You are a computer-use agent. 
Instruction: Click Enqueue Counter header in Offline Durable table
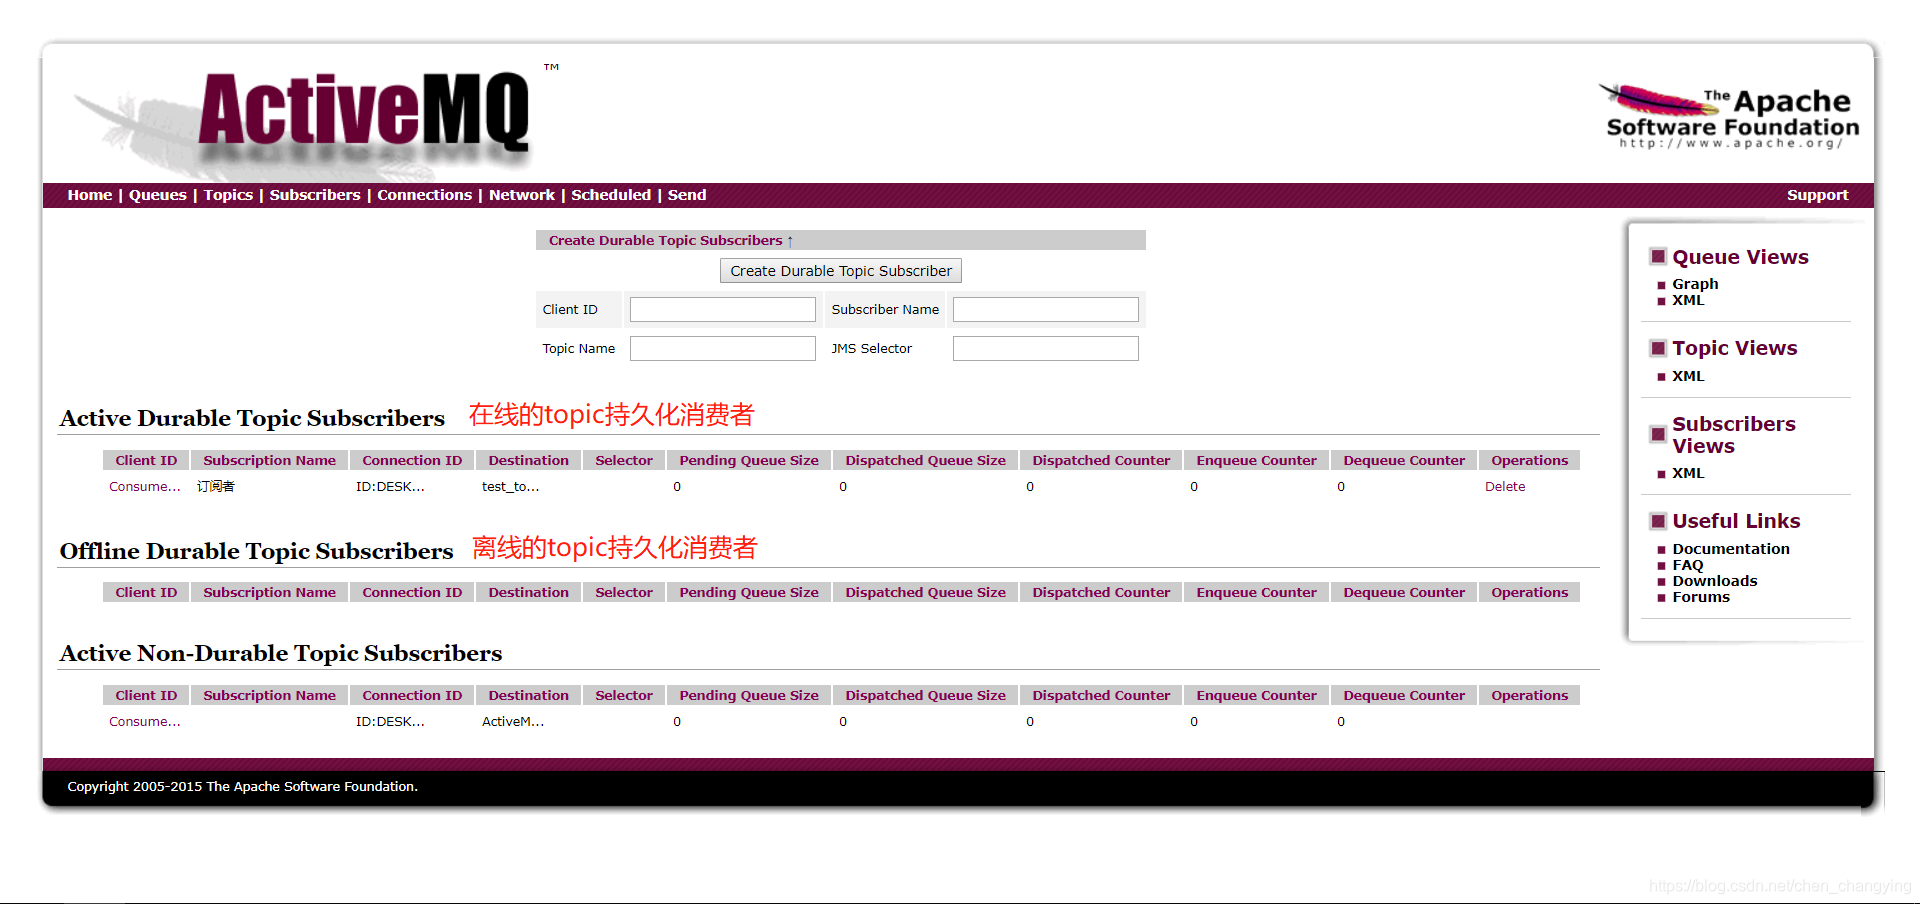1257,592
